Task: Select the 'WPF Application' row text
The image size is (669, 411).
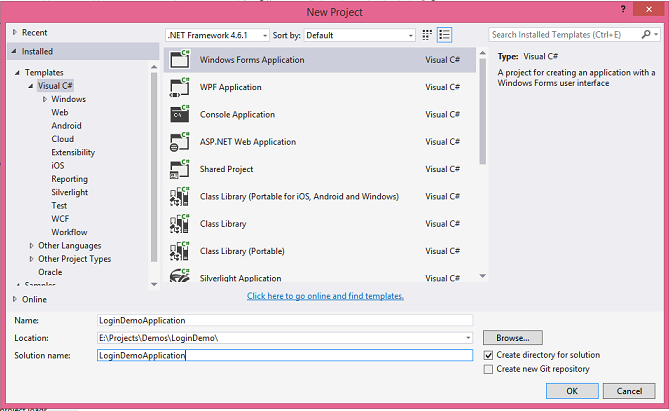Action: click(230, 87)
